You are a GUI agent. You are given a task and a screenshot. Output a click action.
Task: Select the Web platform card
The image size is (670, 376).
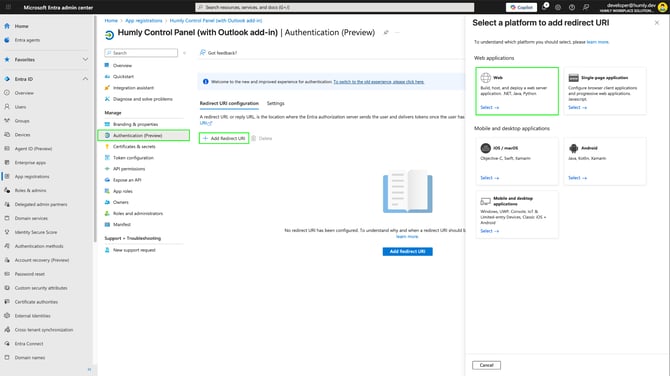point(517,91)
